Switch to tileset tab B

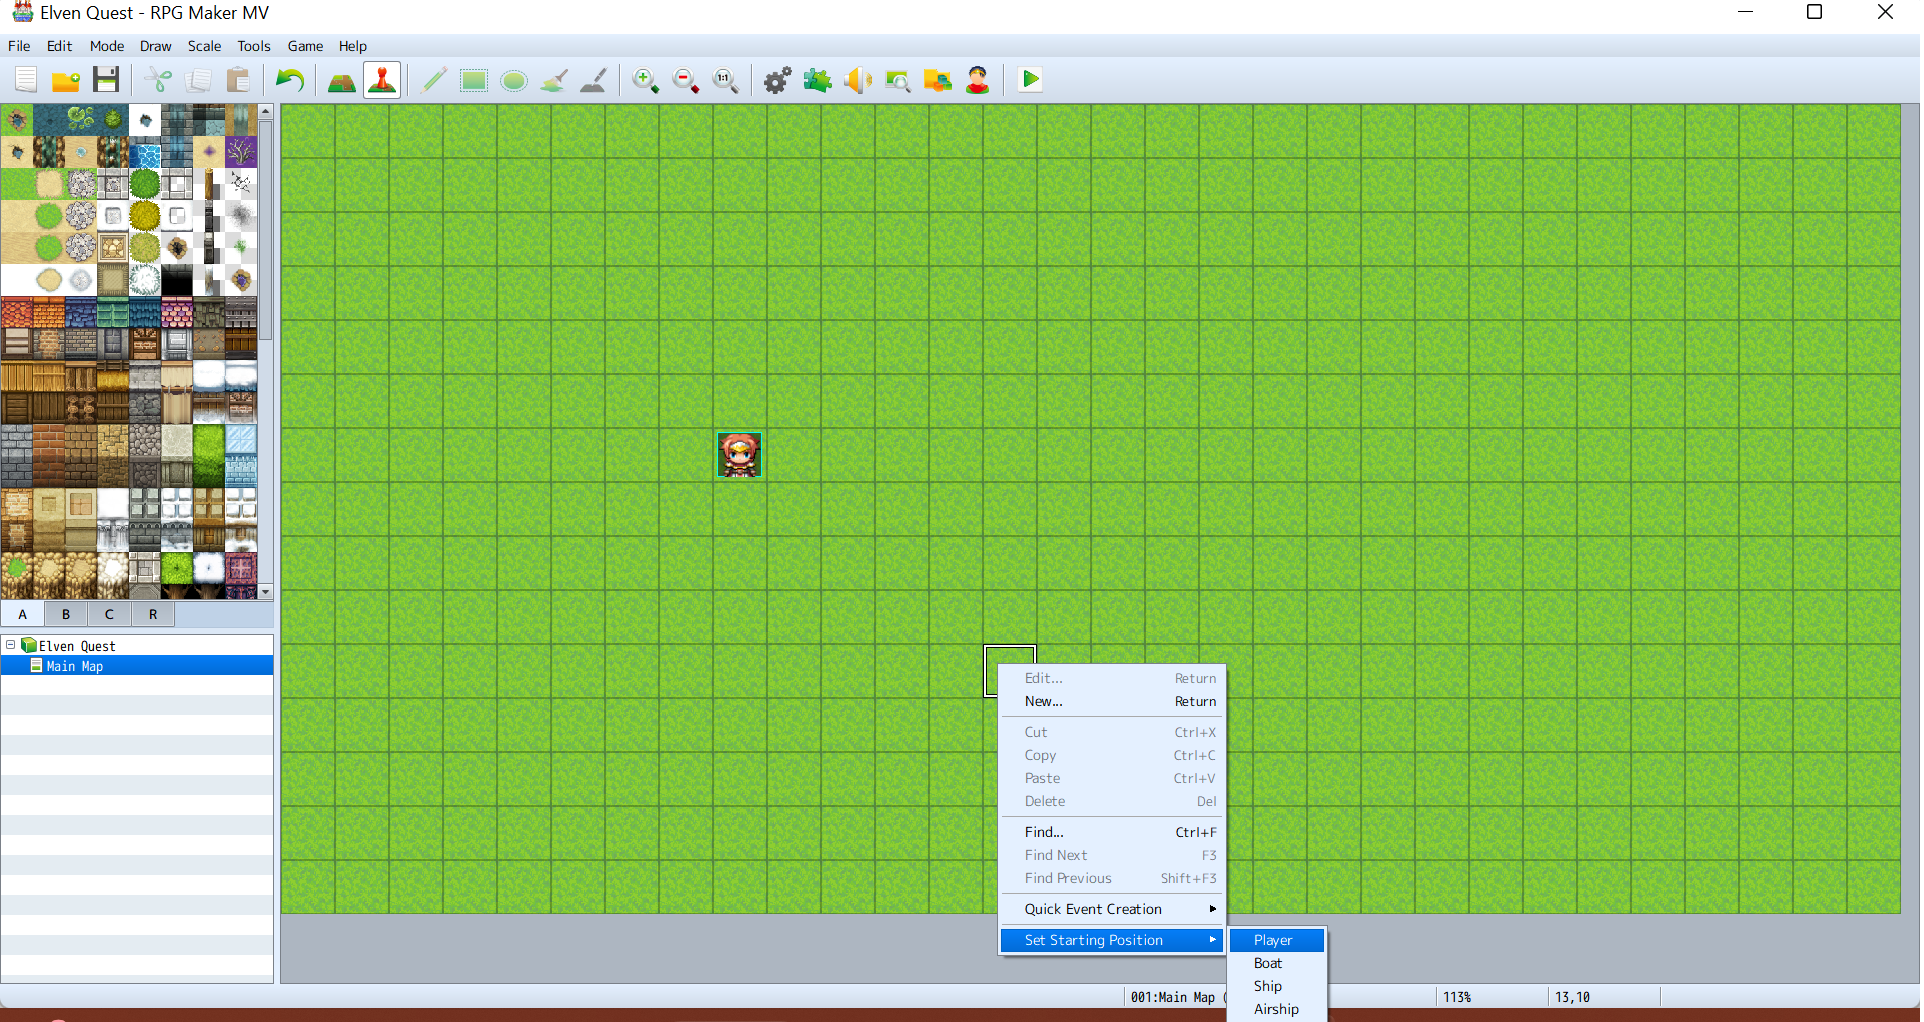coord(66,614)
